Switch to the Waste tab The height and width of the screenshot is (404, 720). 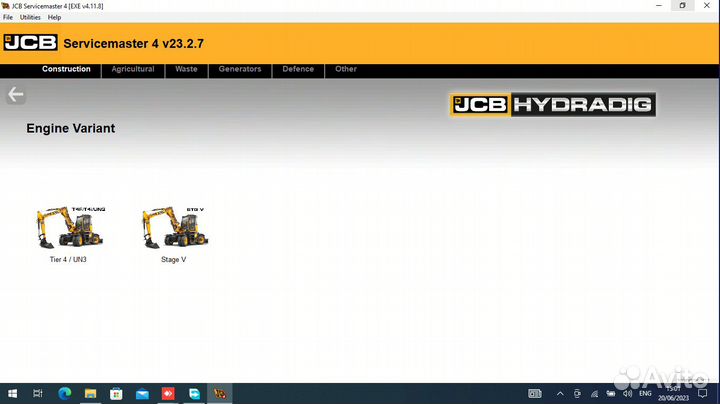186,69
